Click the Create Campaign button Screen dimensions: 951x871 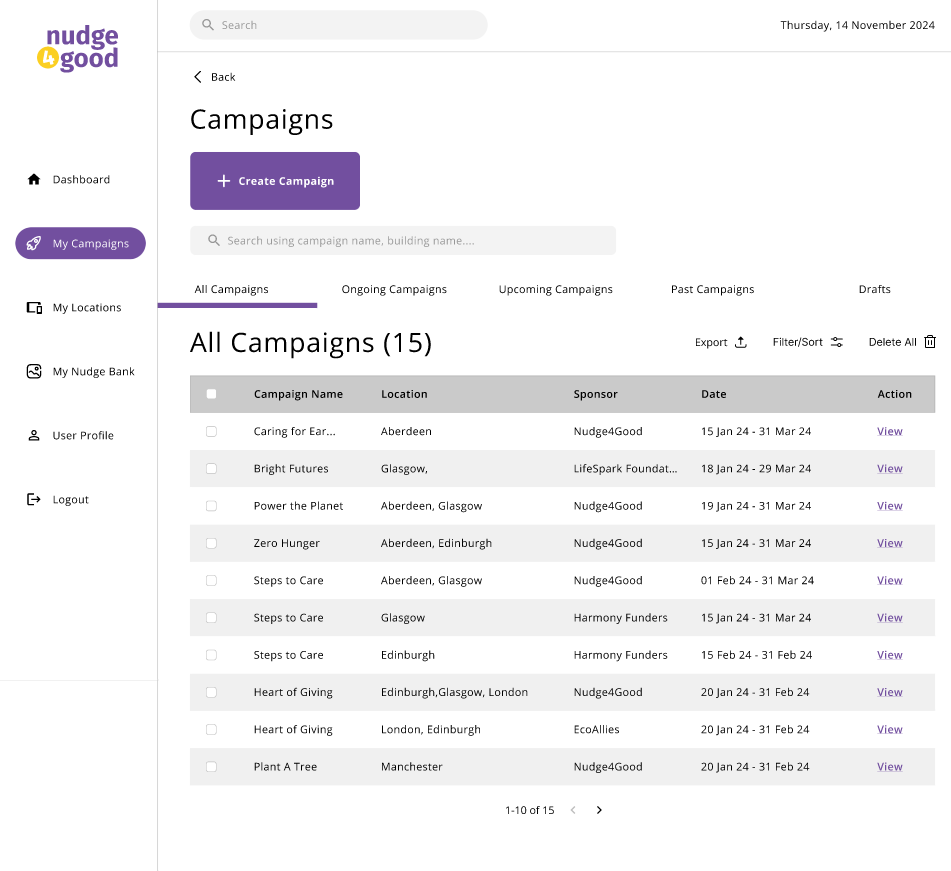coord(275,181)
